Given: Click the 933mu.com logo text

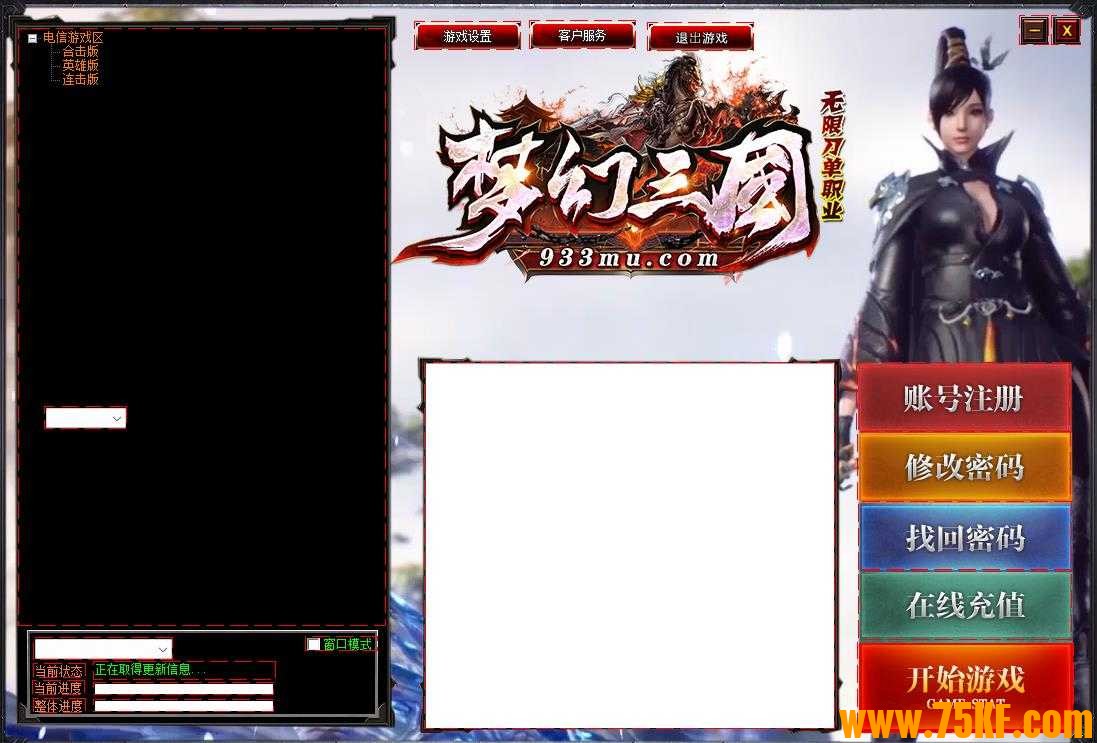Looking at the screenshot, I should tap(629, 258).
